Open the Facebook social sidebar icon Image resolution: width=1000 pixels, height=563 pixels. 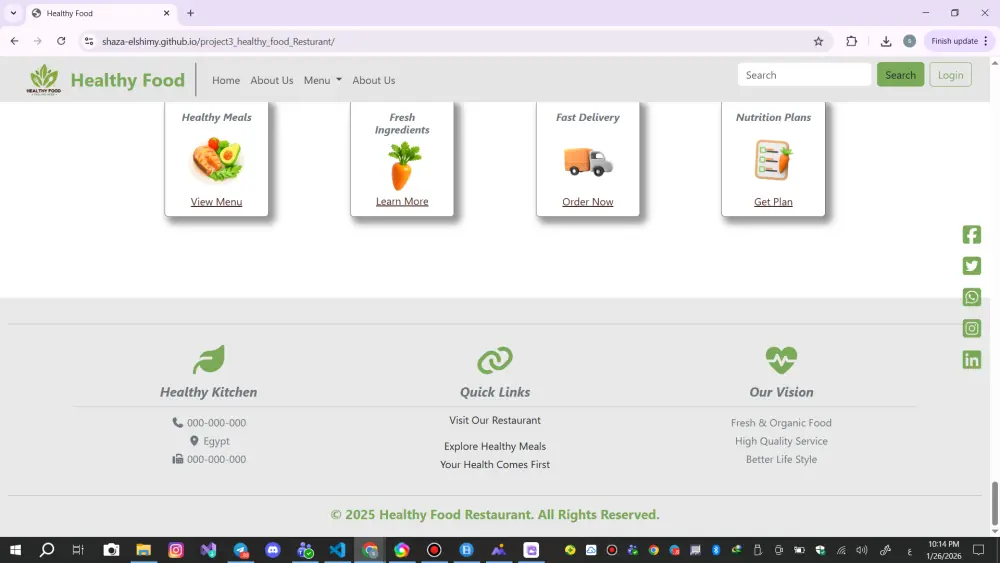tap(971, 235)
